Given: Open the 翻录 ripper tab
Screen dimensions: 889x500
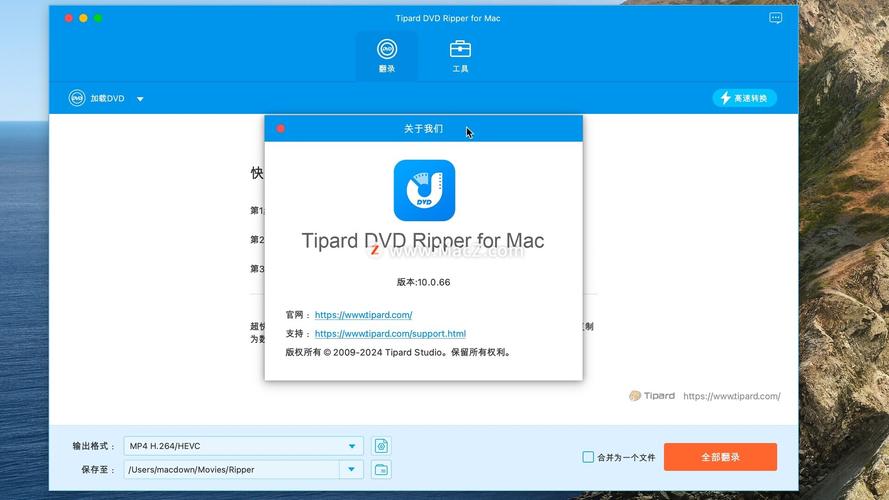Looking at the screenshot, I should click(x=387, y=56).
